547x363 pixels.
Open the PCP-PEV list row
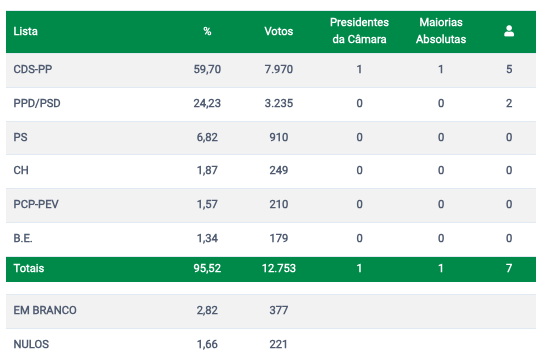[x=271, y=205]
